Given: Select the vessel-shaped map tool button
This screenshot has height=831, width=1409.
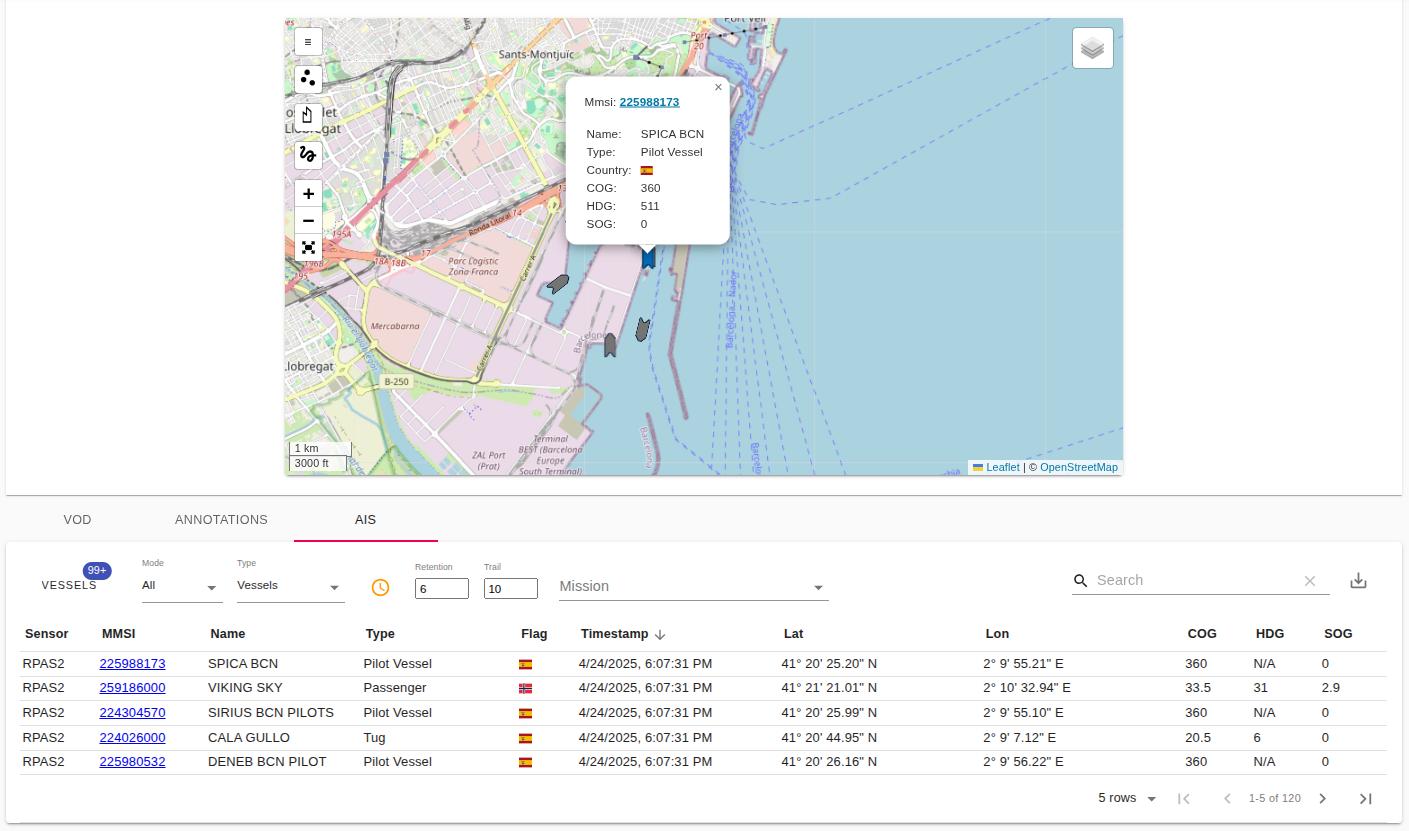Looking at the screenshot, I should click(x=308, y=115).
